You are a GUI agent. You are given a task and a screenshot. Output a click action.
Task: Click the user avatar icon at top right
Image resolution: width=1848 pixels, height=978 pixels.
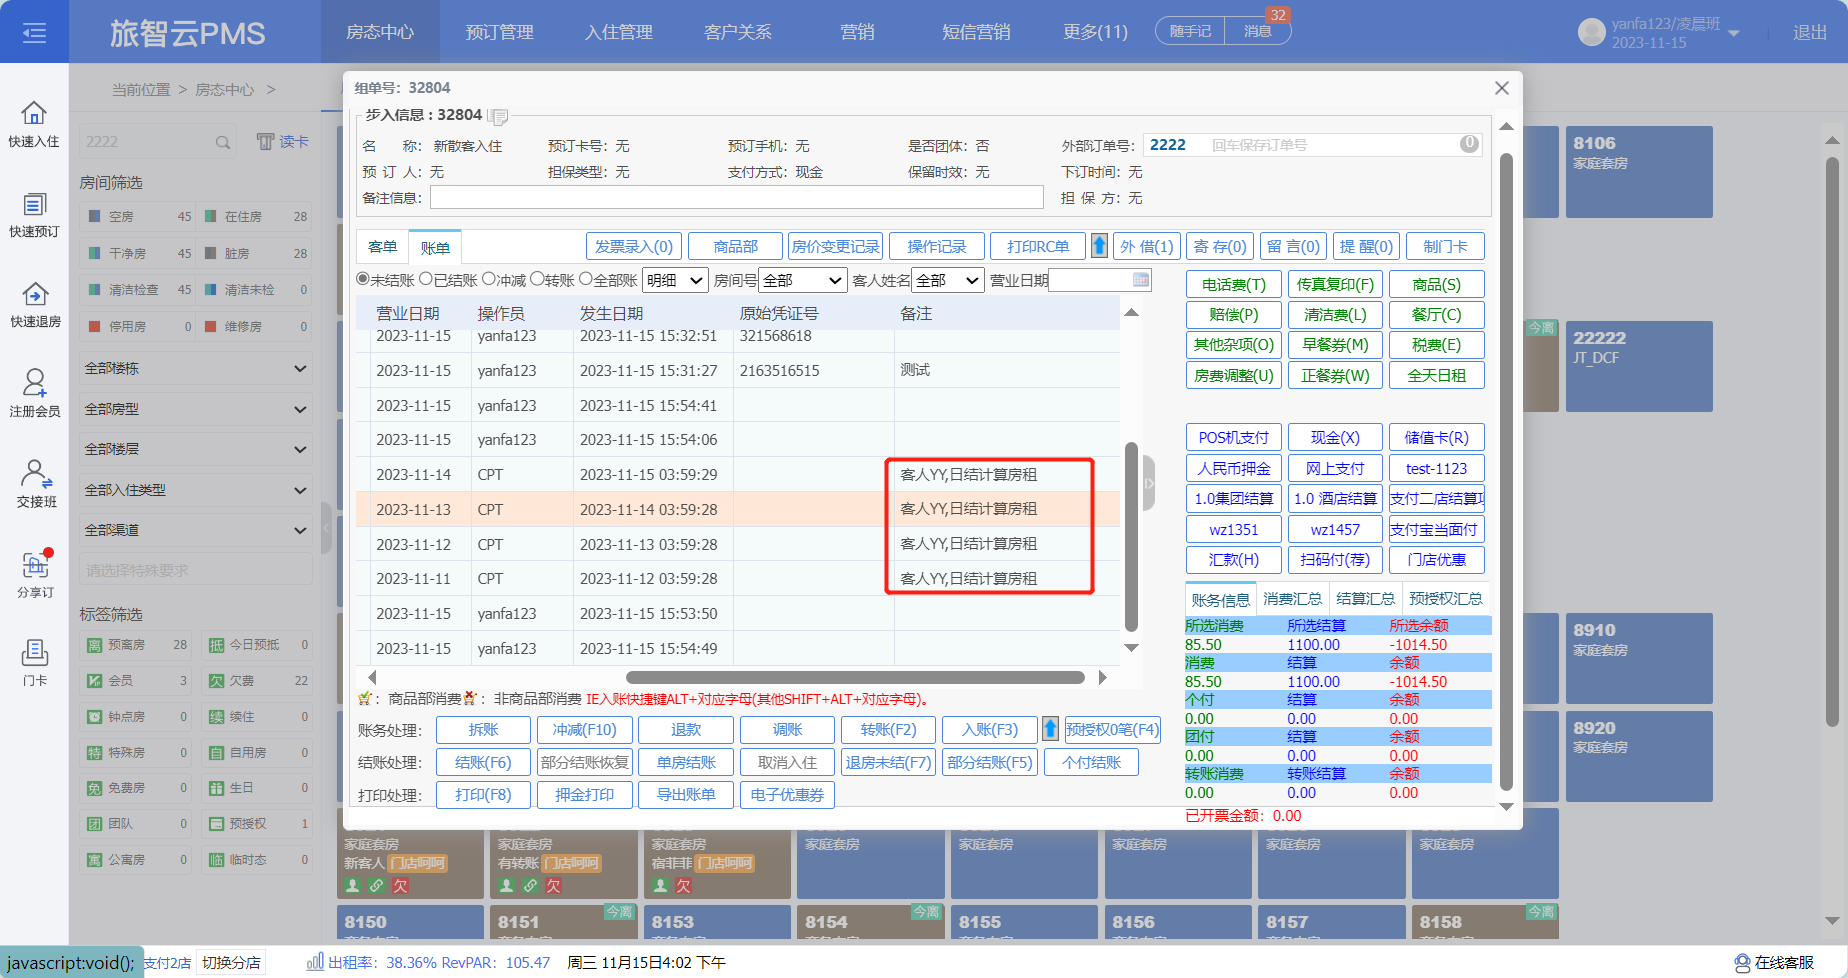[1591, 32]
